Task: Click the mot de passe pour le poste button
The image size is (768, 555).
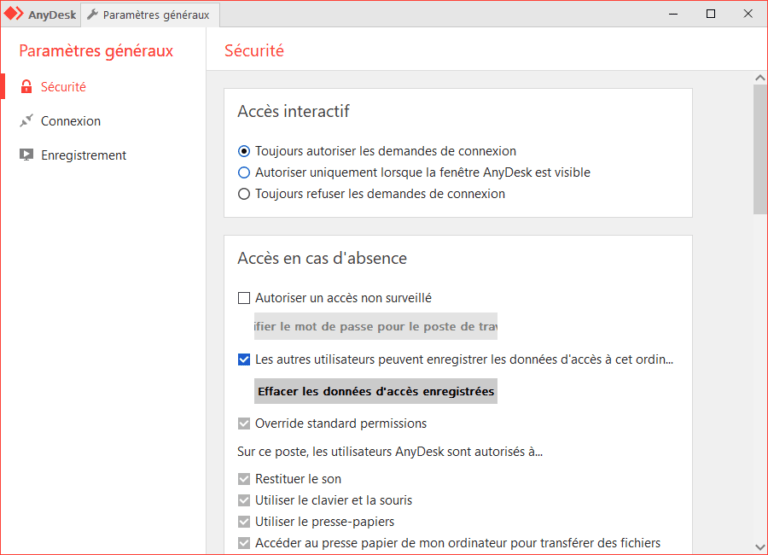Action: [x=375, y=326]
